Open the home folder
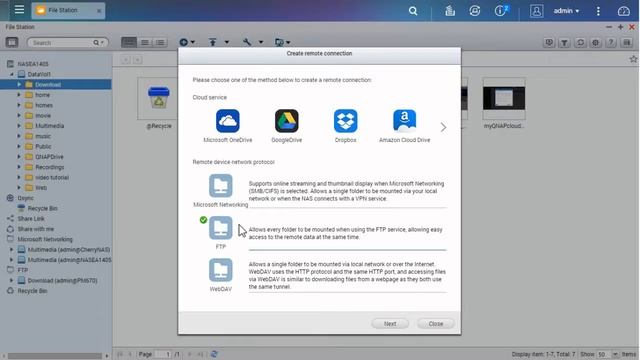Screen dimensions: 640x360 42,95
